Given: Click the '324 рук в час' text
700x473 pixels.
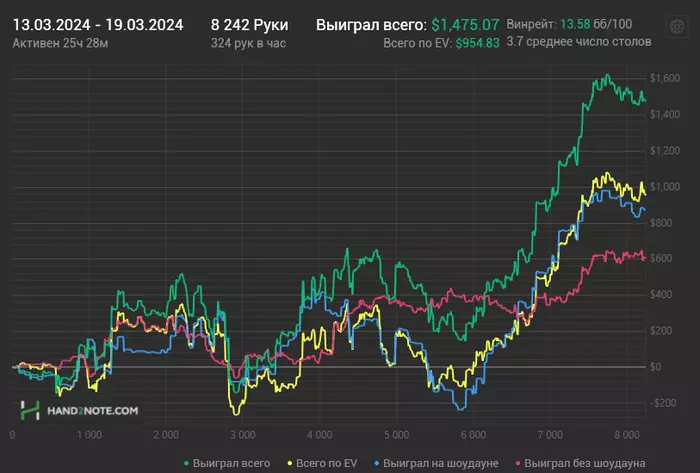Looking at the screenshot, I should [x=248, y=43].
